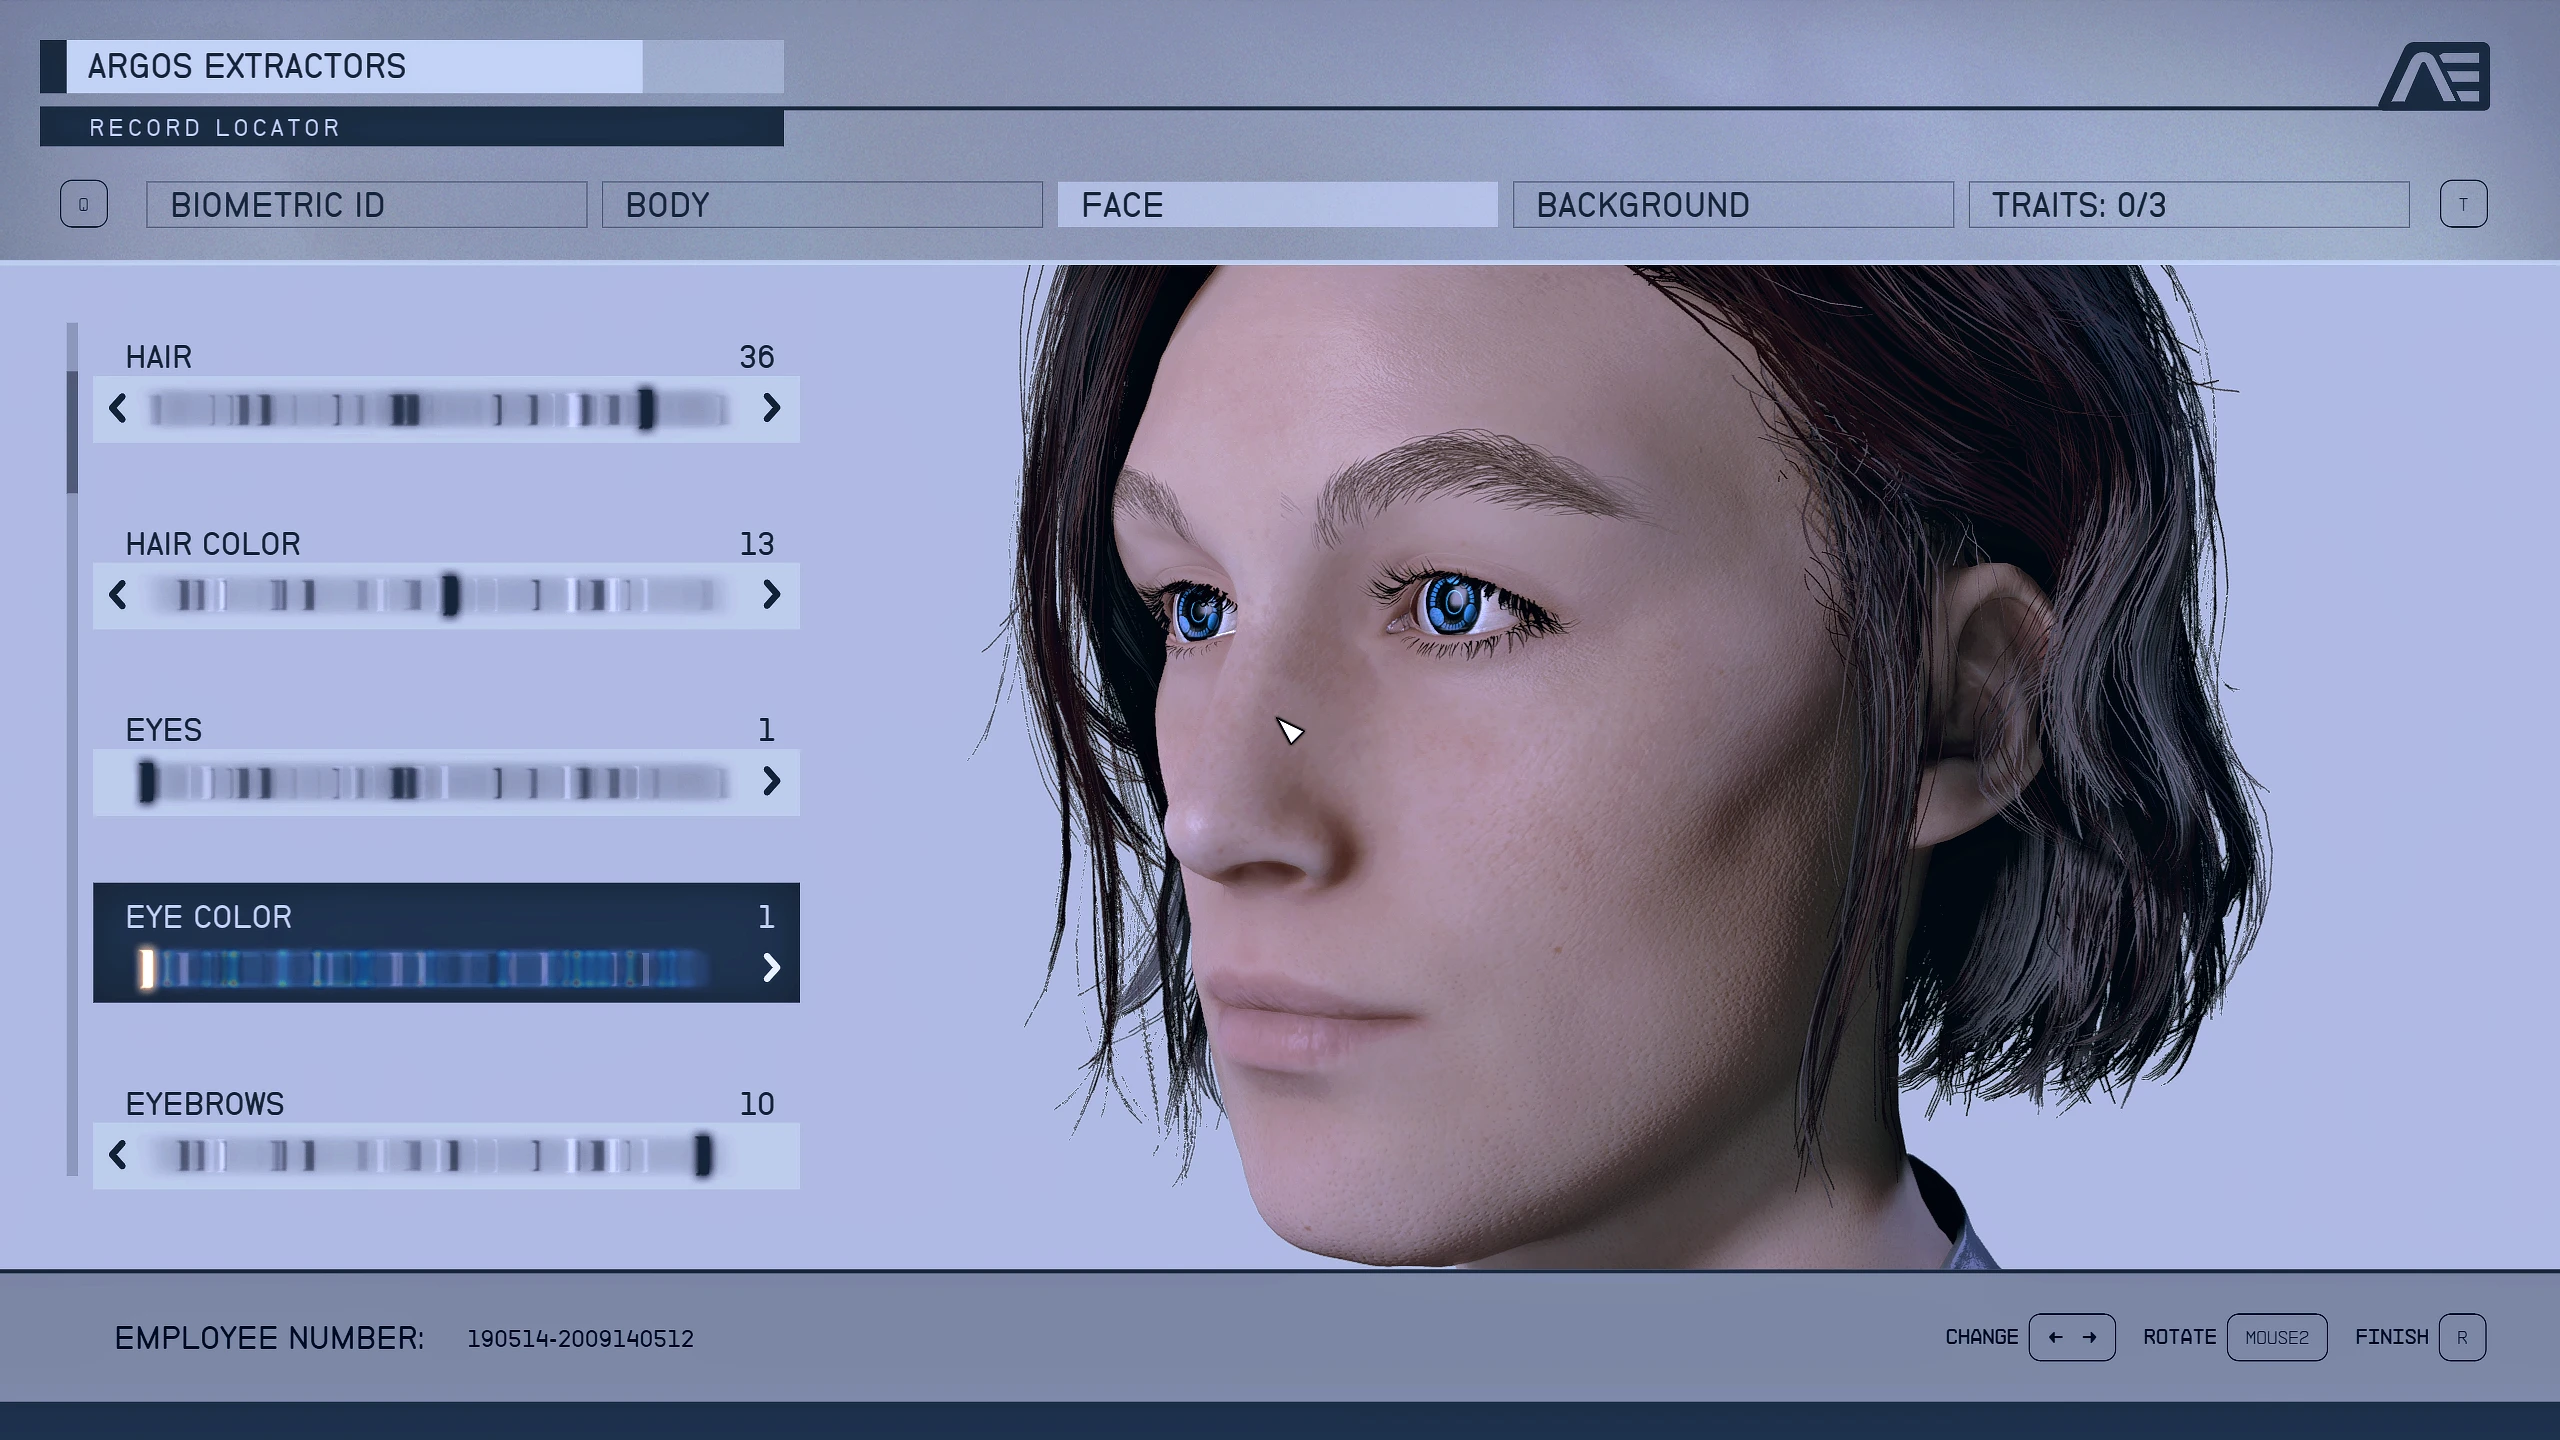Switch to the Biometric ID tab
The width and height of the screenshot is (2560, 1440).
pyautogui.click(x=366, y=205)
